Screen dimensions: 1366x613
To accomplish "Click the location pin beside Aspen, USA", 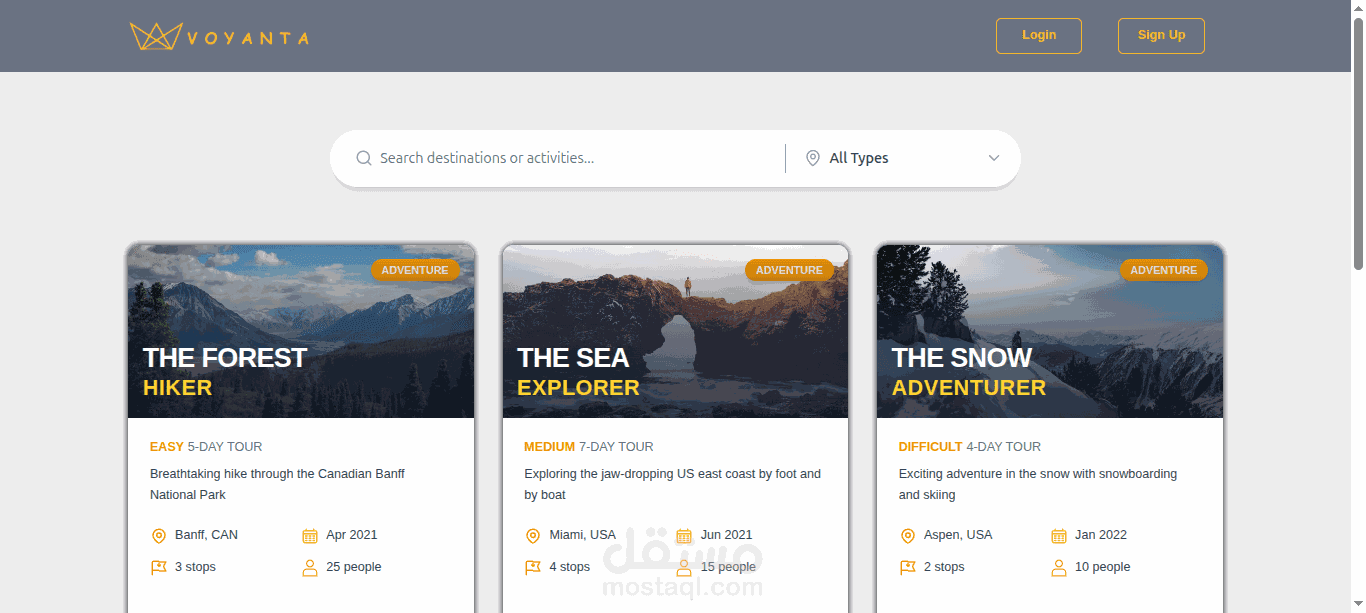I will click(x=908, y=535).
